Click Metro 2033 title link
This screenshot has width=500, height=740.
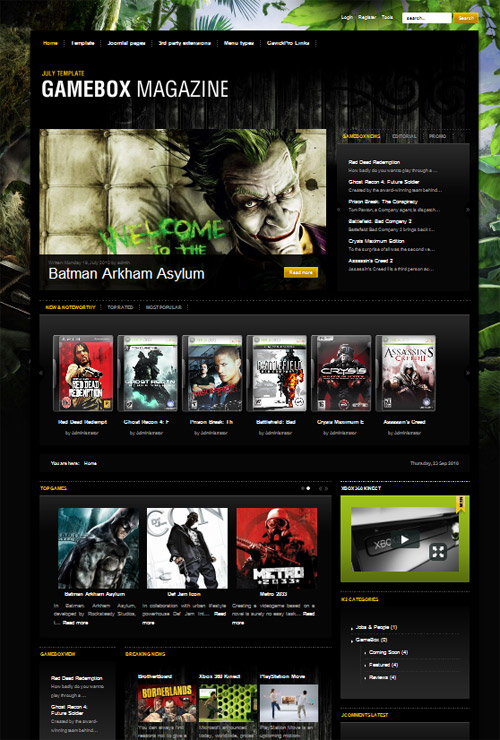273,594
